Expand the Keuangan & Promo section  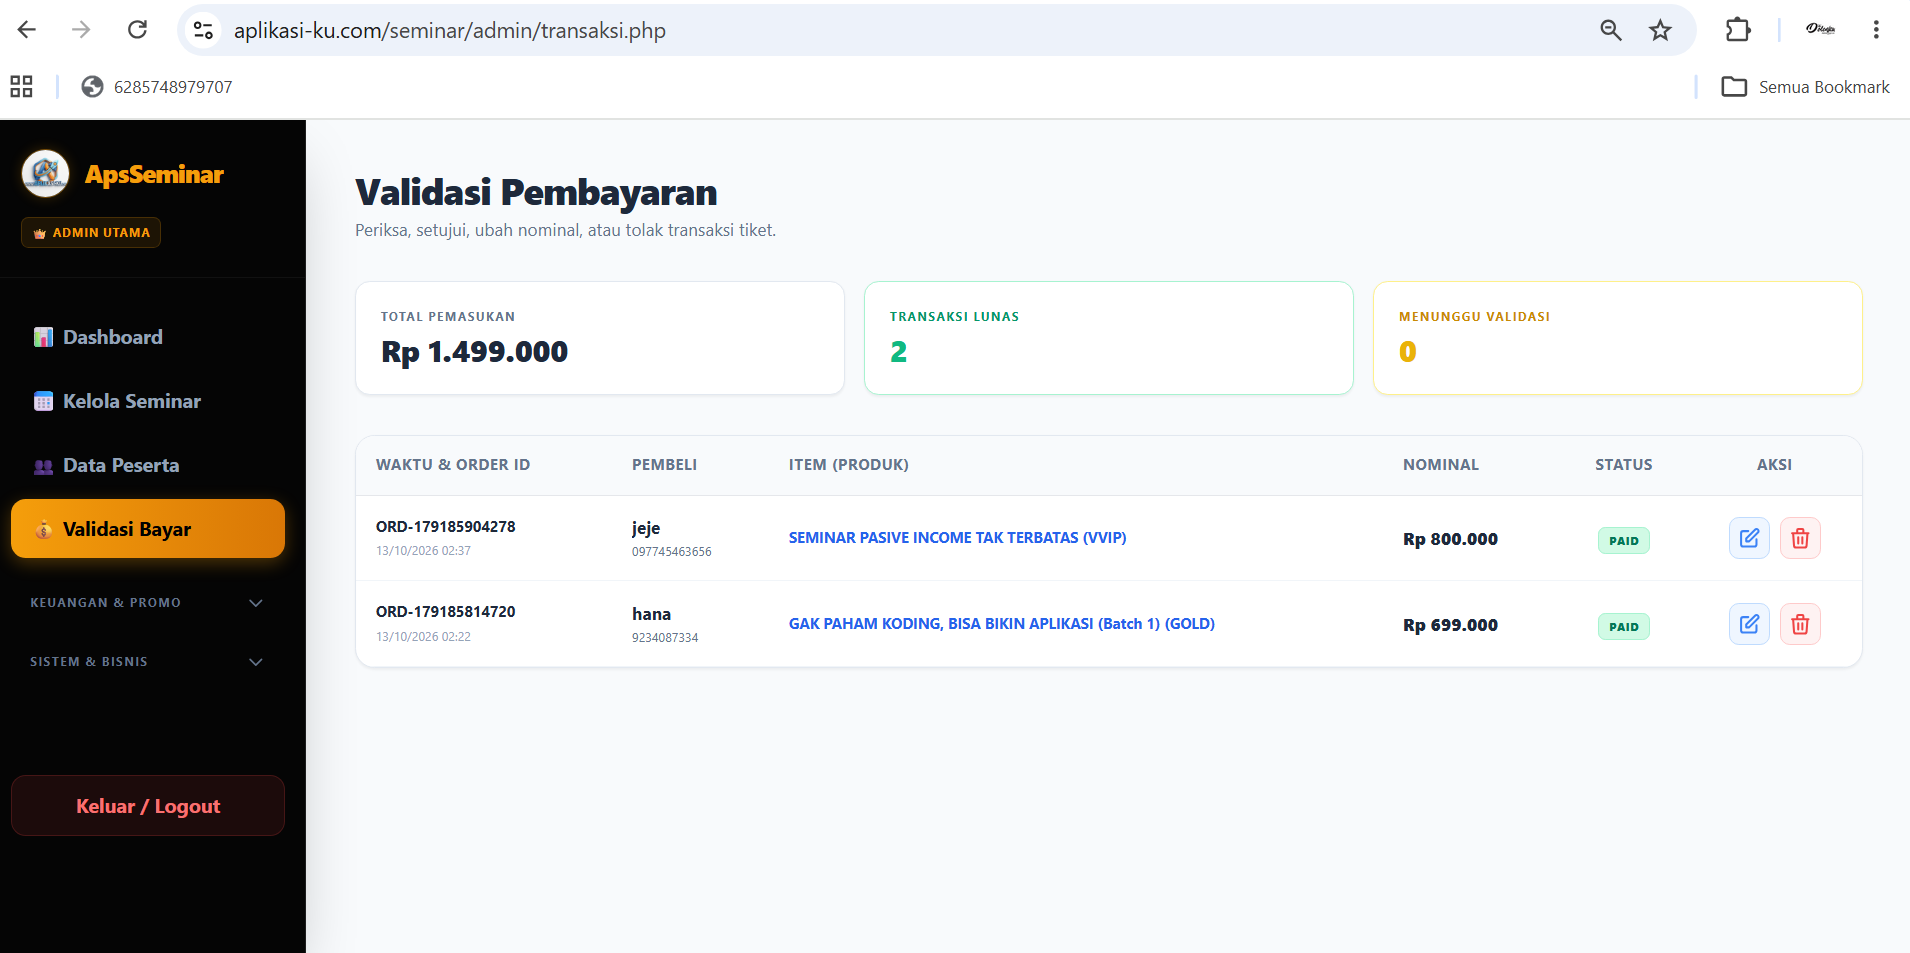click(x=147, y=603)
